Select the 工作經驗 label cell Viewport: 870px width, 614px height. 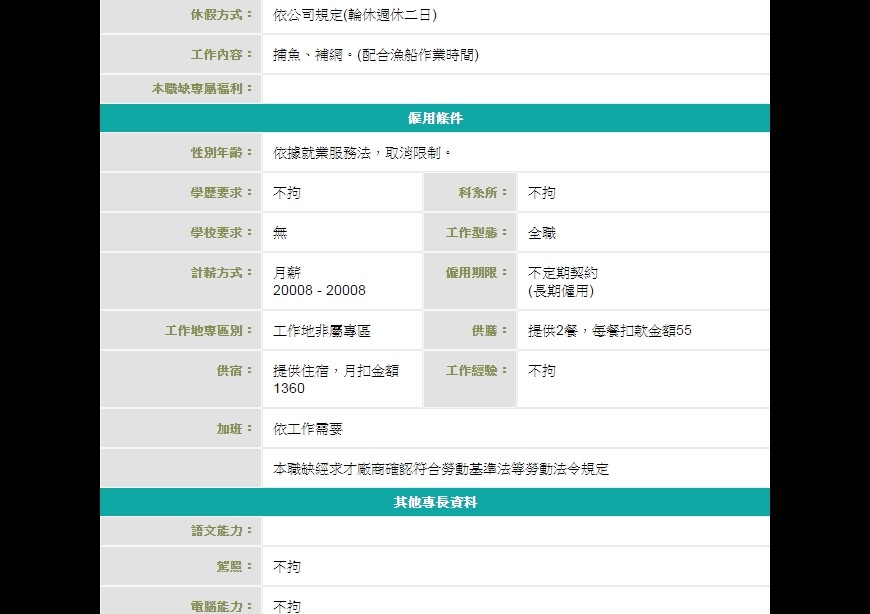pos(471,371)
